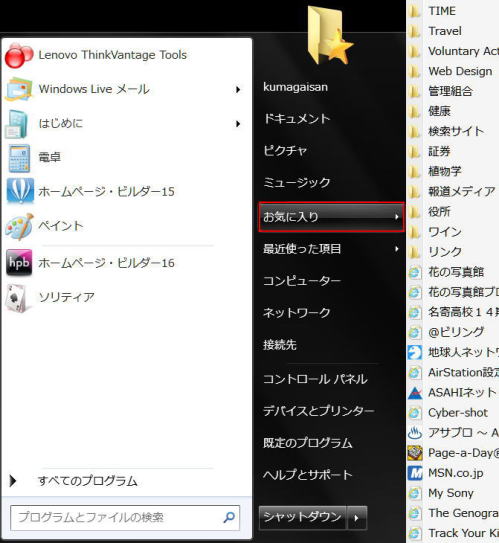Open ミュージック from Start menu
Image resolution: width=499 pixels, height=543 pixels.
(297, 183)
